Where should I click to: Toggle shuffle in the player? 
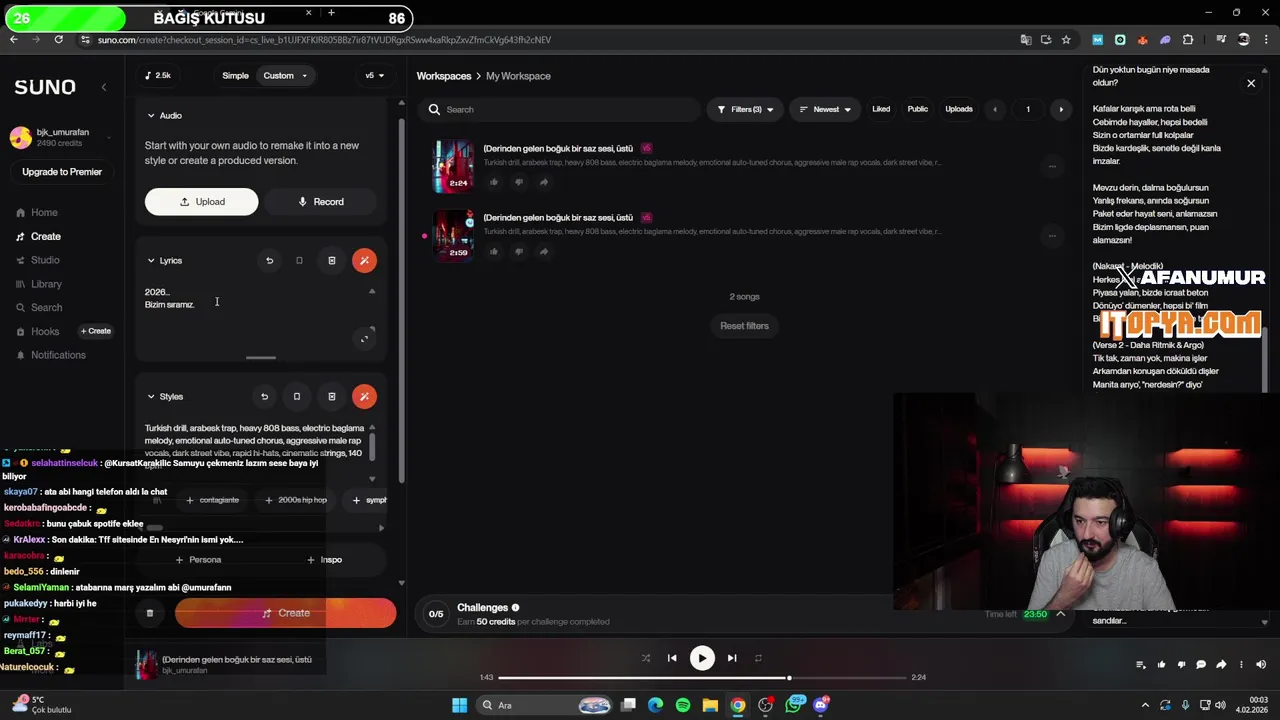(646, 658)
